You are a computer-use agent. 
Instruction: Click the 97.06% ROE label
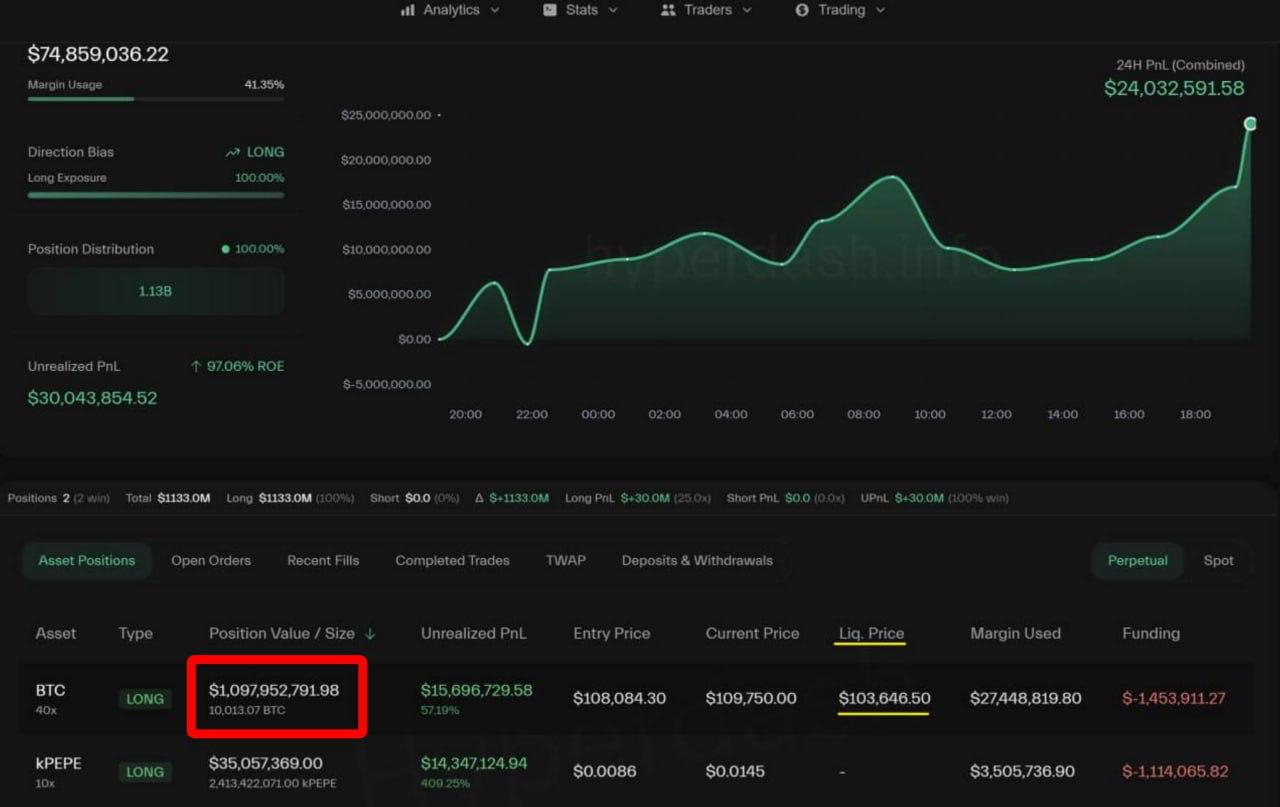(246, 367)
